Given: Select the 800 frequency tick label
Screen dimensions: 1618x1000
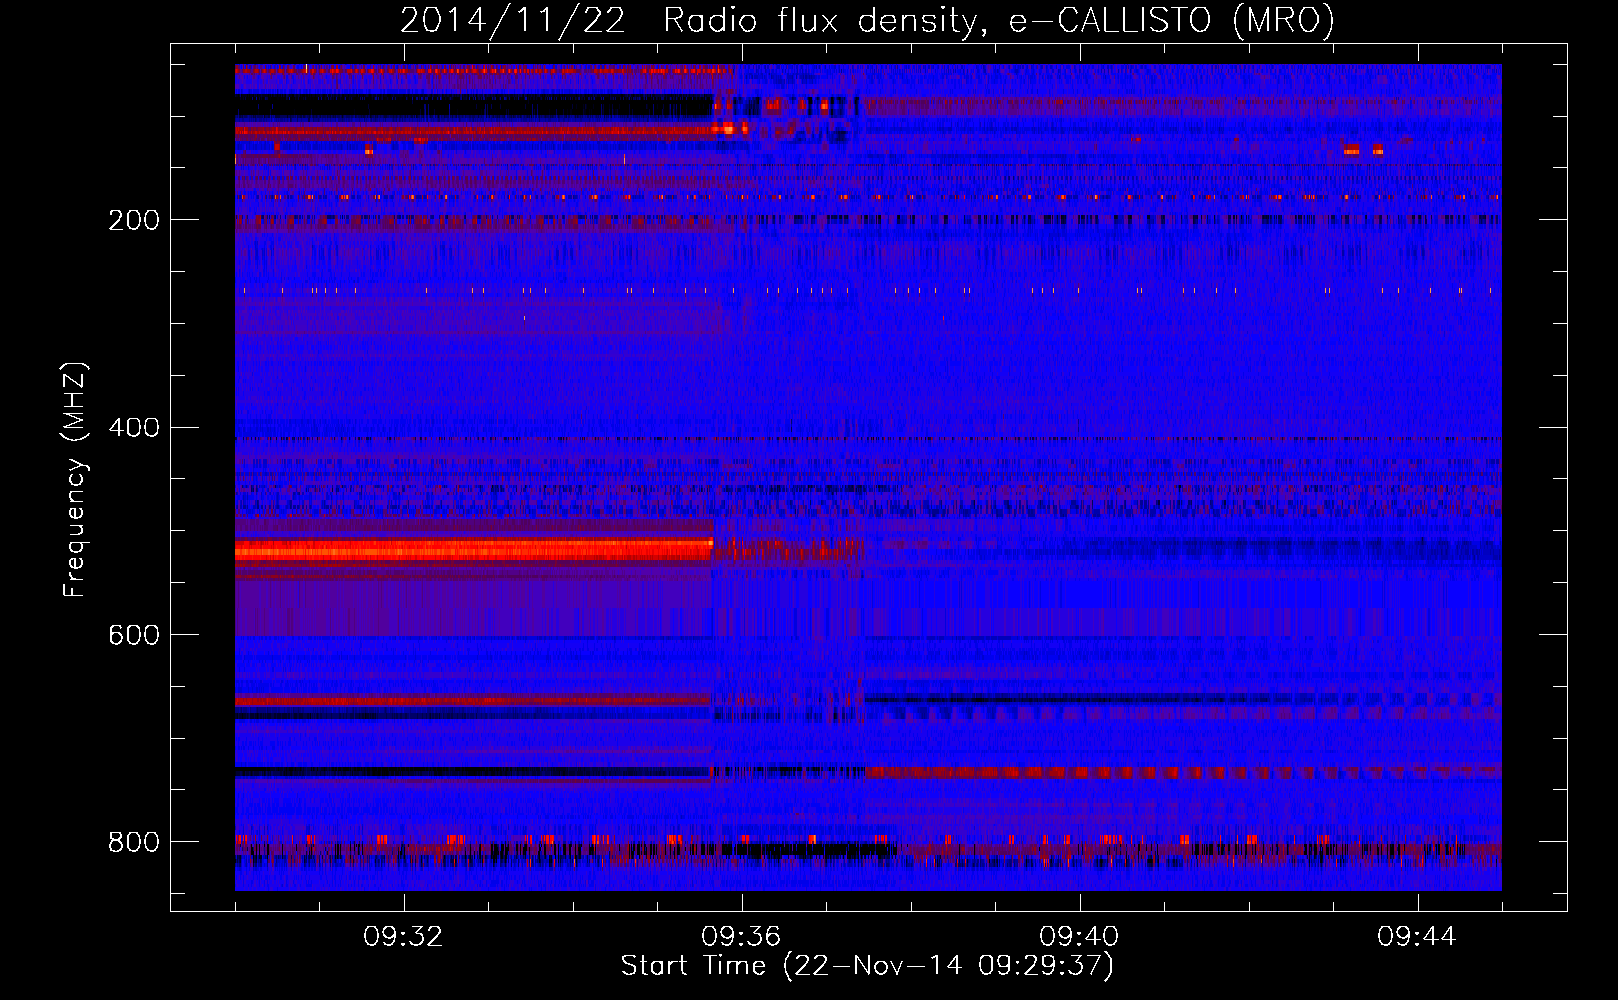Looking at the screenshot, I should [134, 843].
